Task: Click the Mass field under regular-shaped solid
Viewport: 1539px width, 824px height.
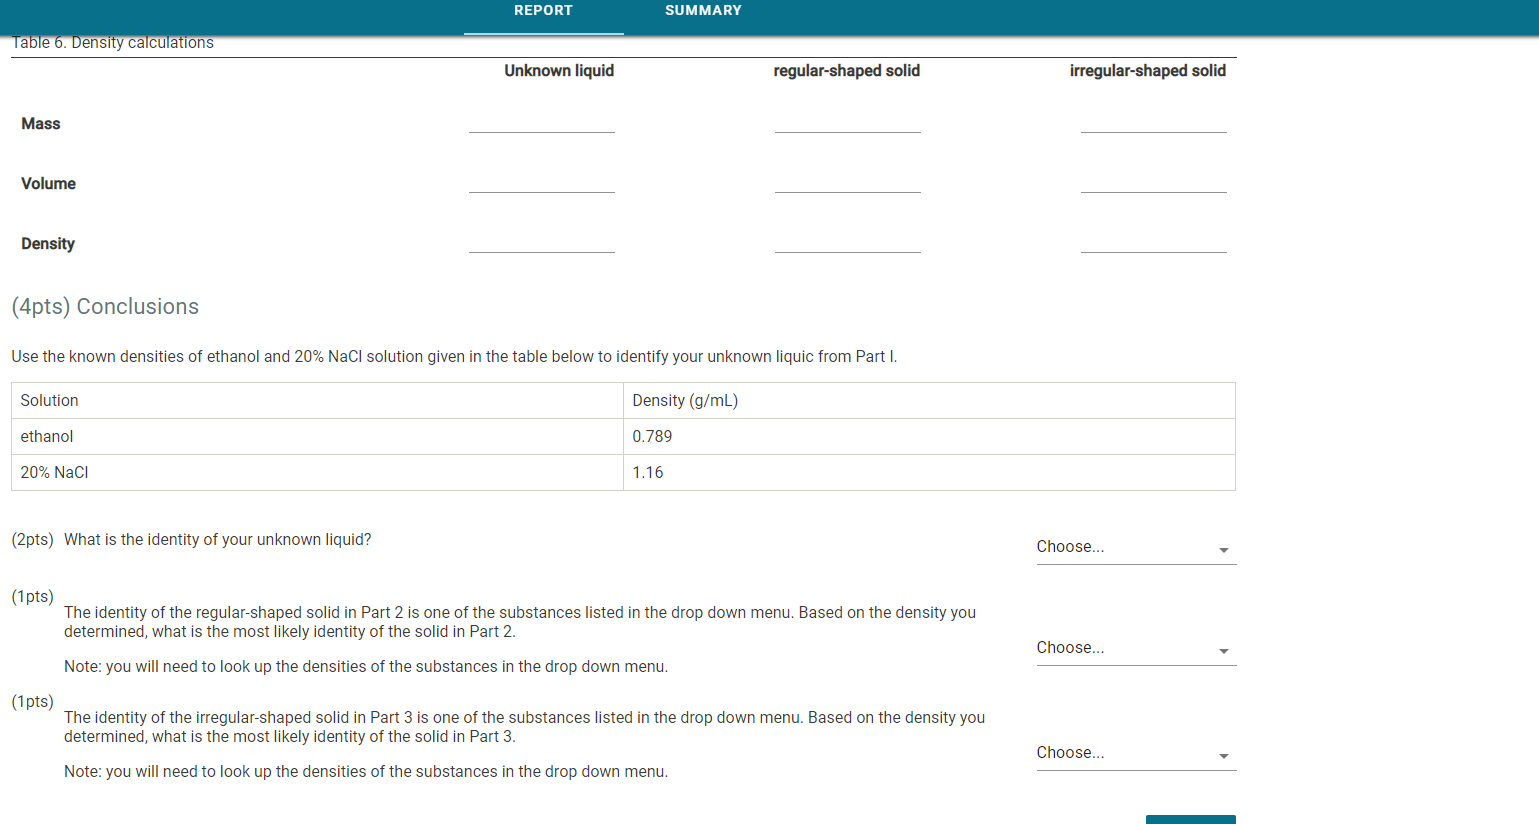Action: [x=847, y=128]
